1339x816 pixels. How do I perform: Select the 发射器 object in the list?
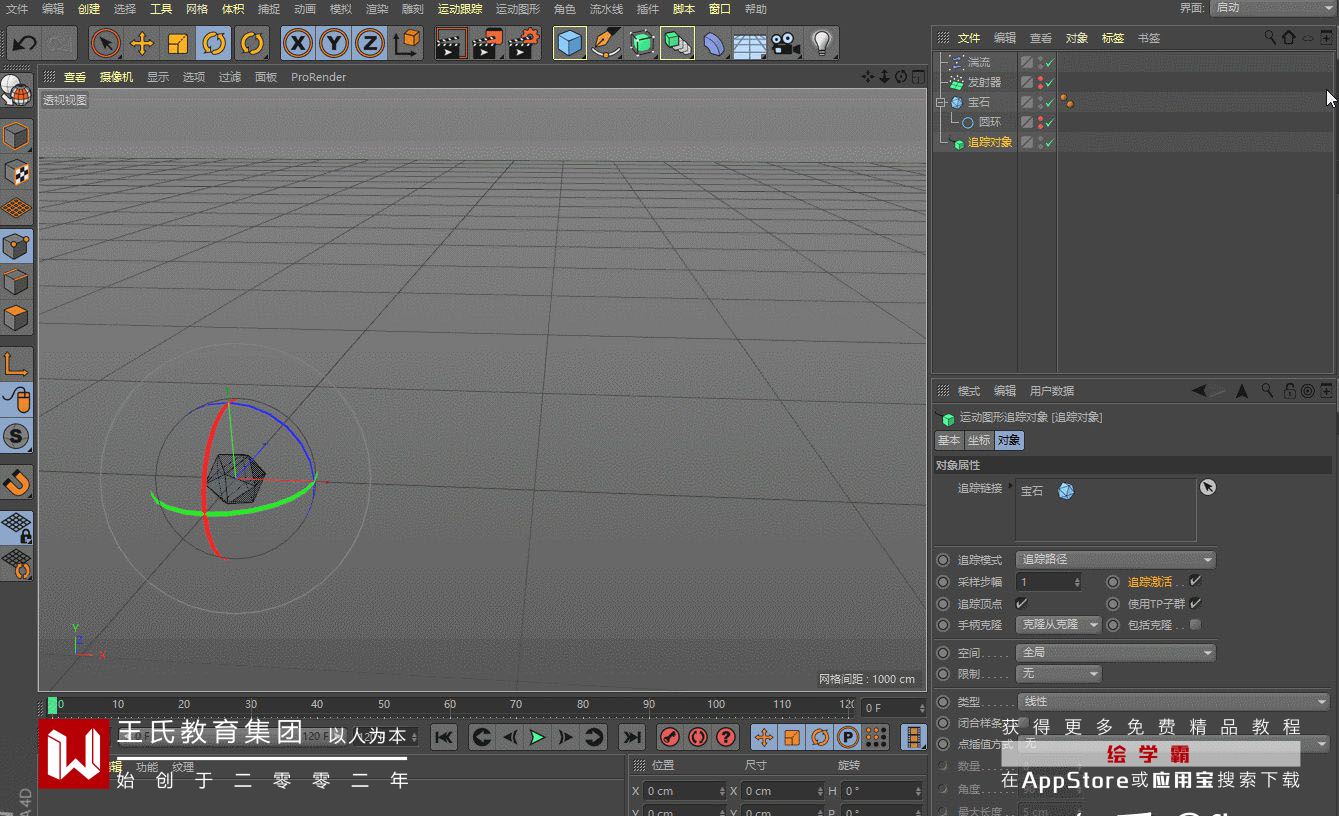[983, 82]
